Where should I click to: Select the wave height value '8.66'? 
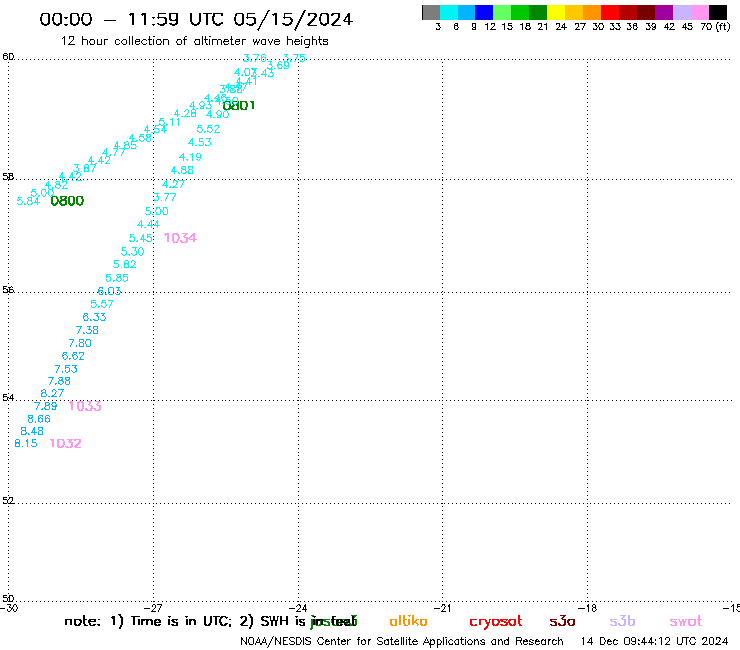pos(39,419)
